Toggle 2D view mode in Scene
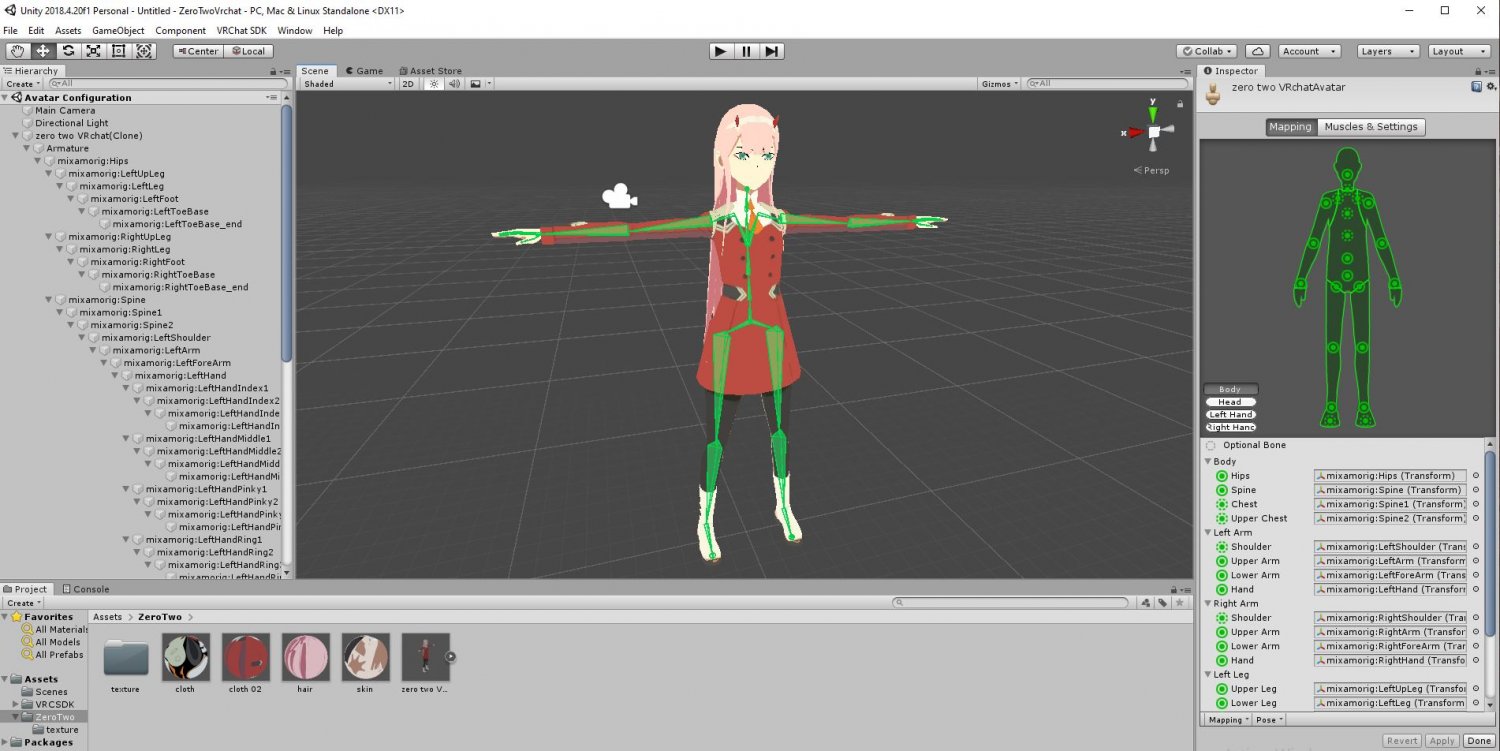This screenshot has width=1500, height=751. 408,84
